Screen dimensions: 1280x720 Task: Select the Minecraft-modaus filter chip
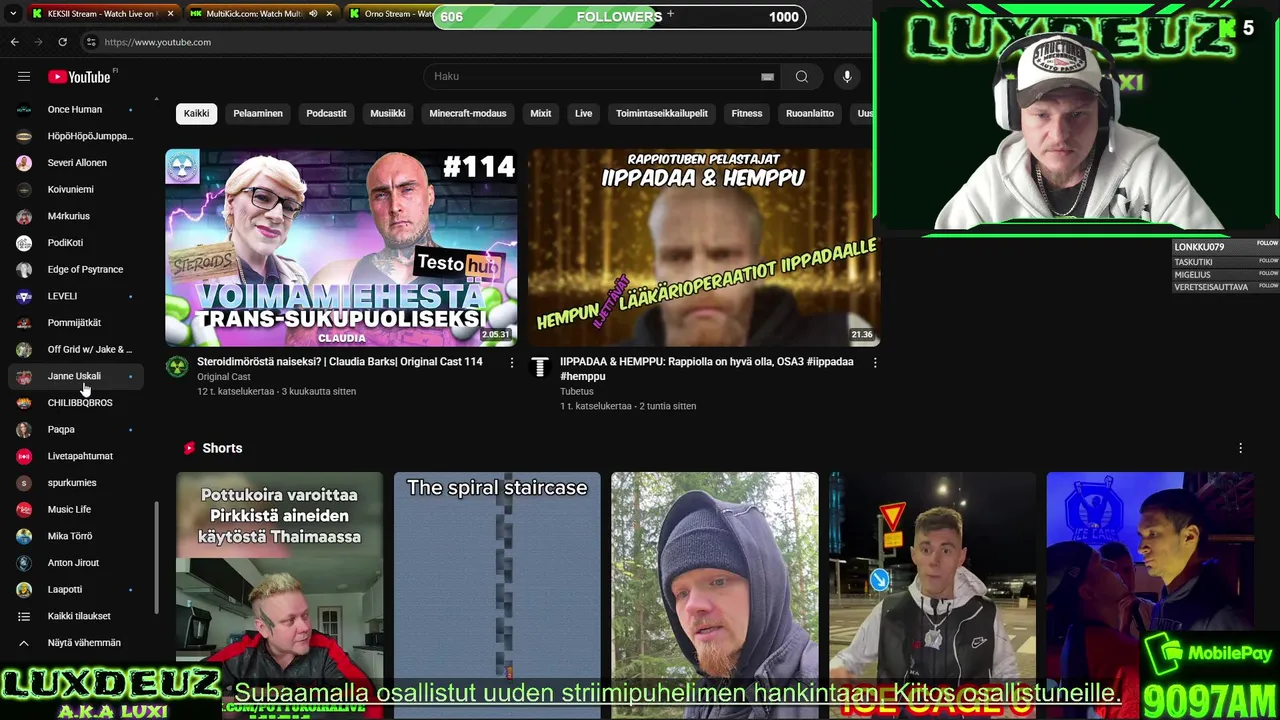[x=468, y=113]
